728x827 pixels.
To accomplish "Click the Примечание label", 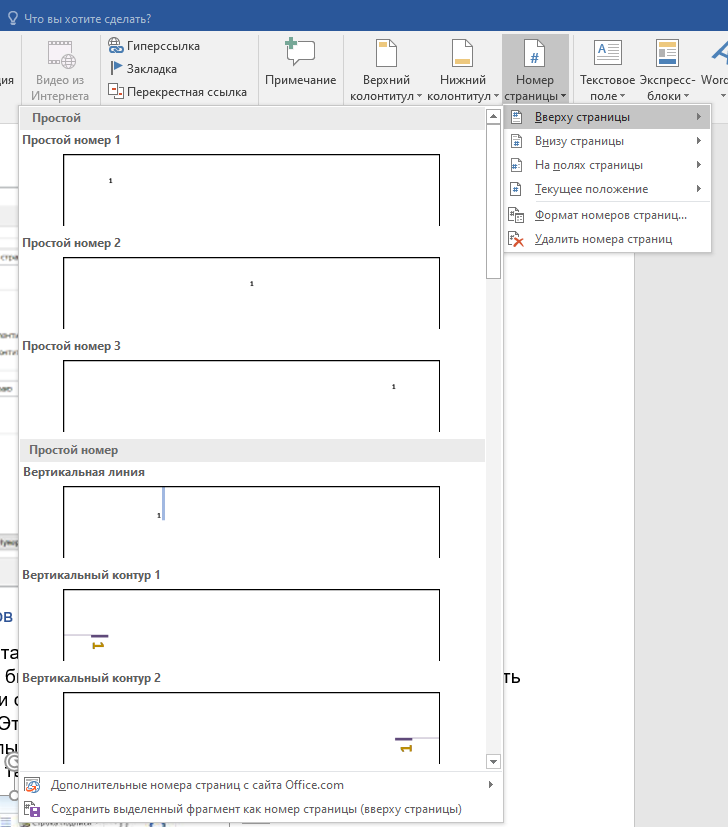I will pyautogui.click(x=300, y=80).
